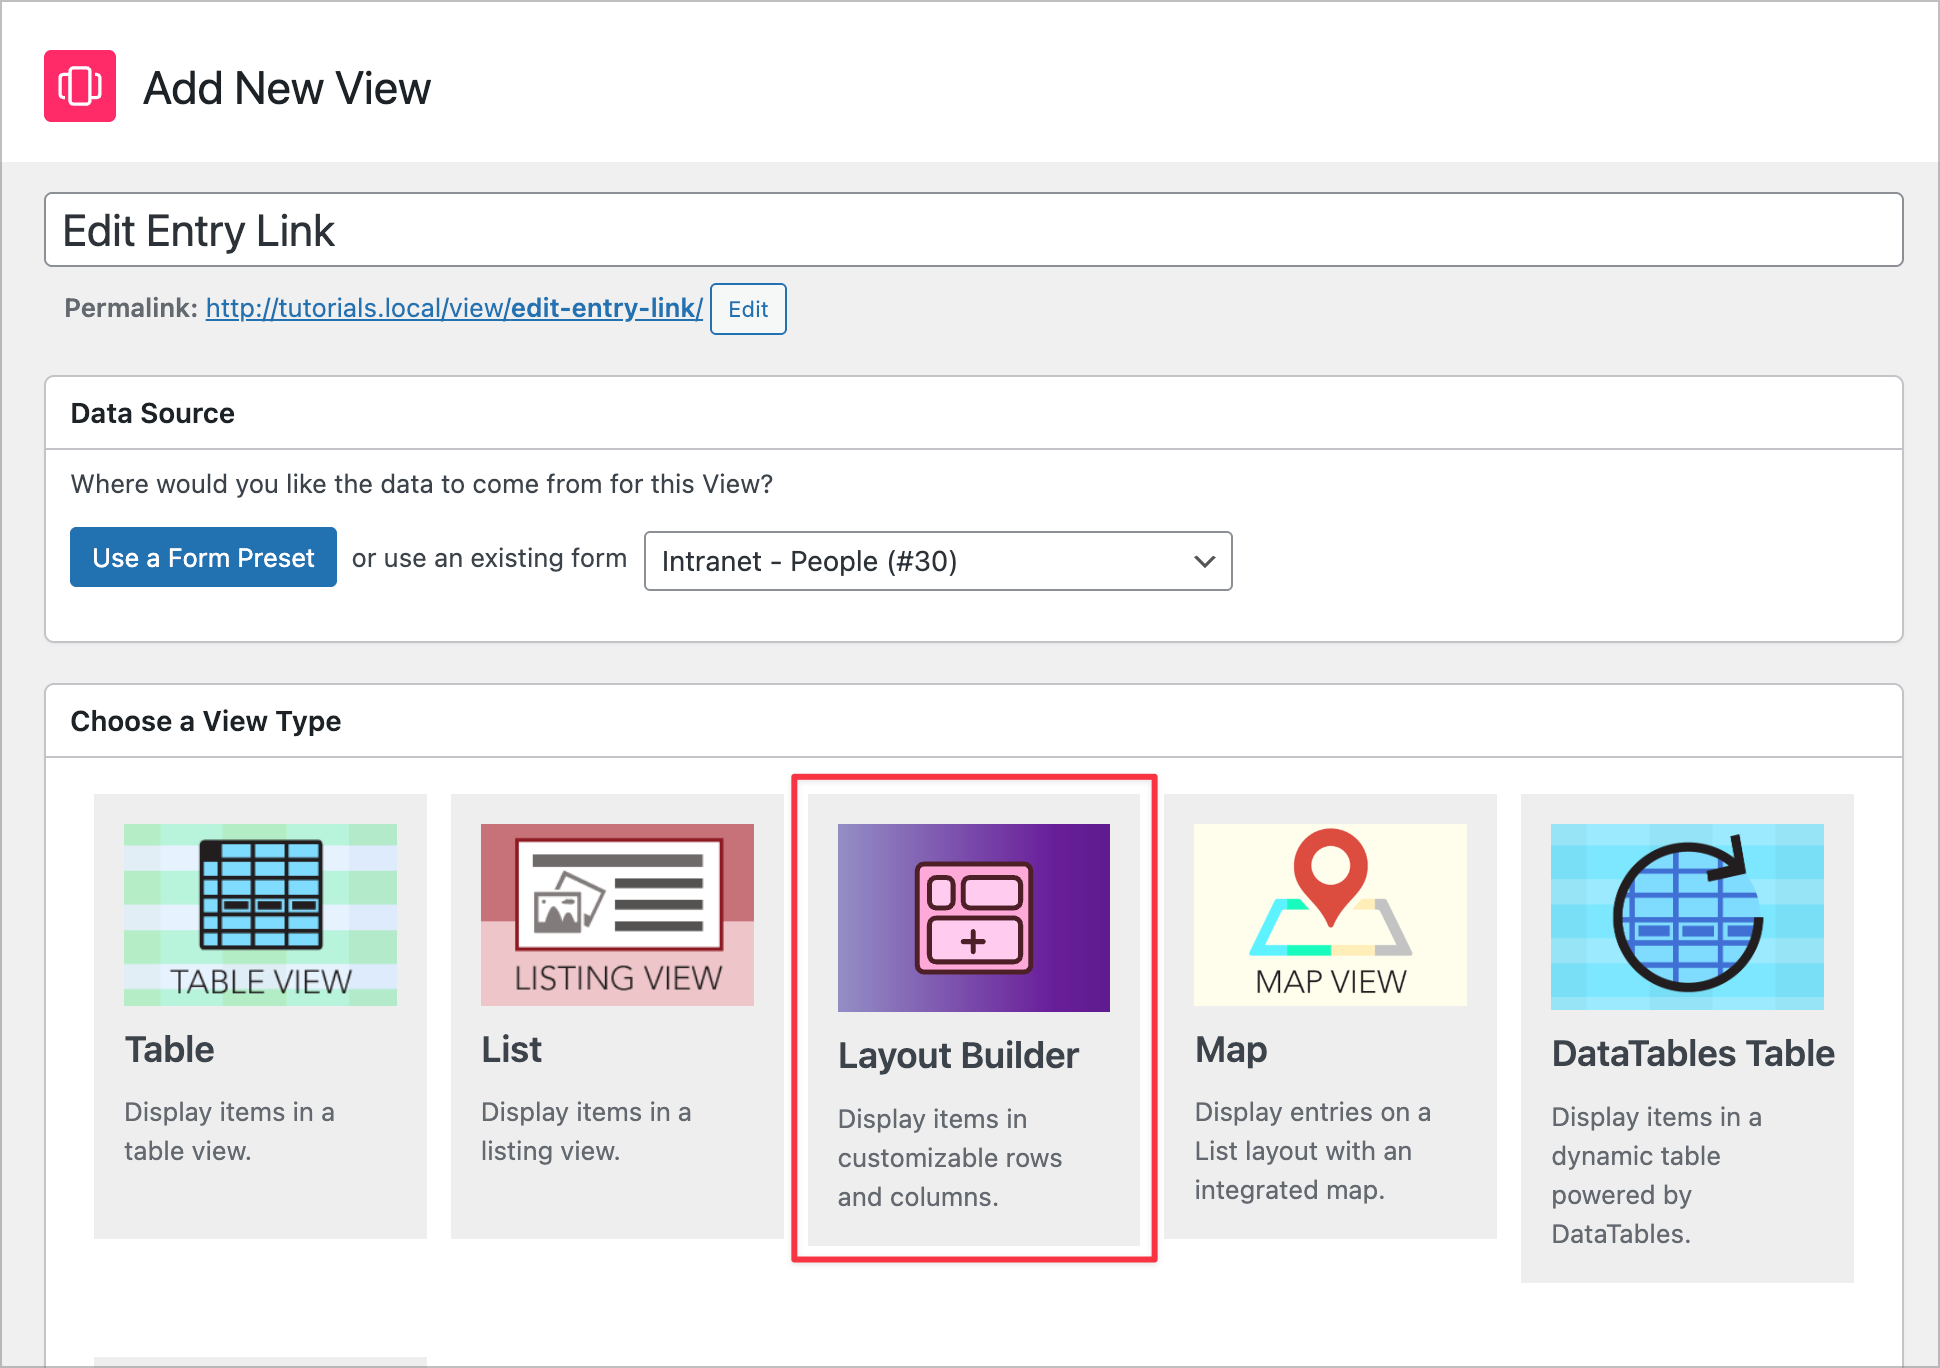Select the Table view type thumbnail
Viewport: 1940px width, 1368px height.
pos(260,915)
